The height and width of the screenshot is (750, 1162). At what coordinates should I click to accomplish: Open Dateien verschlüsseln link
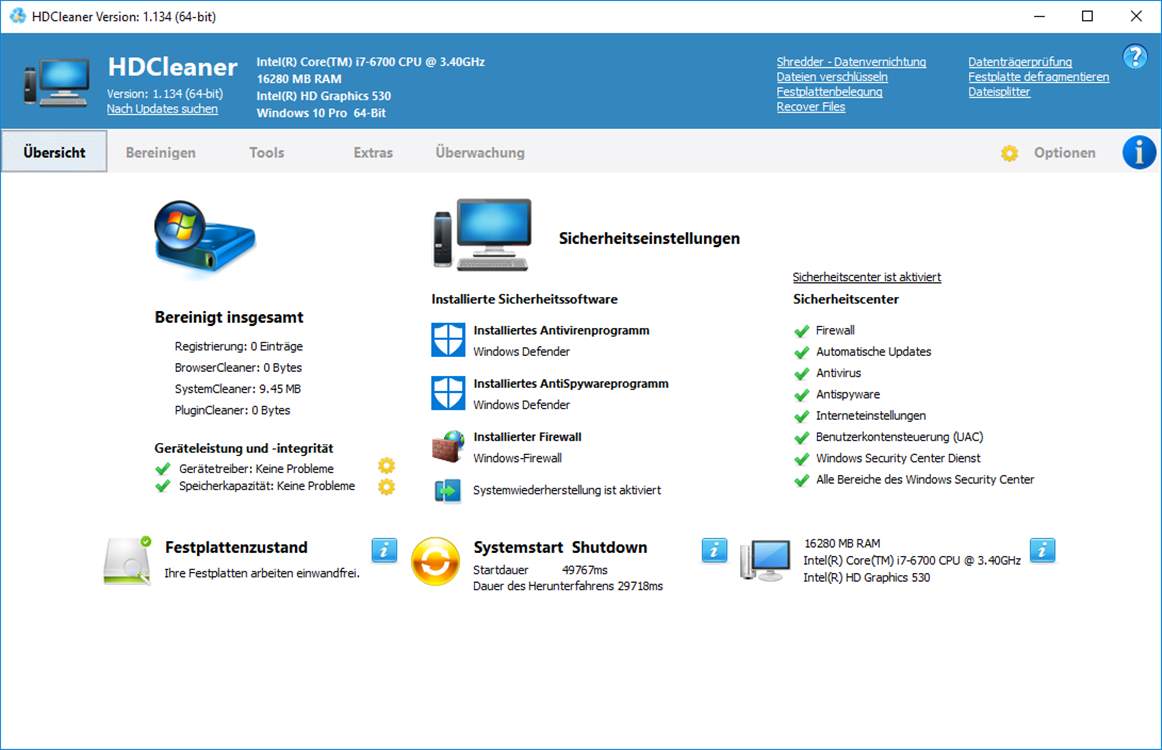[x=831, y=77]
